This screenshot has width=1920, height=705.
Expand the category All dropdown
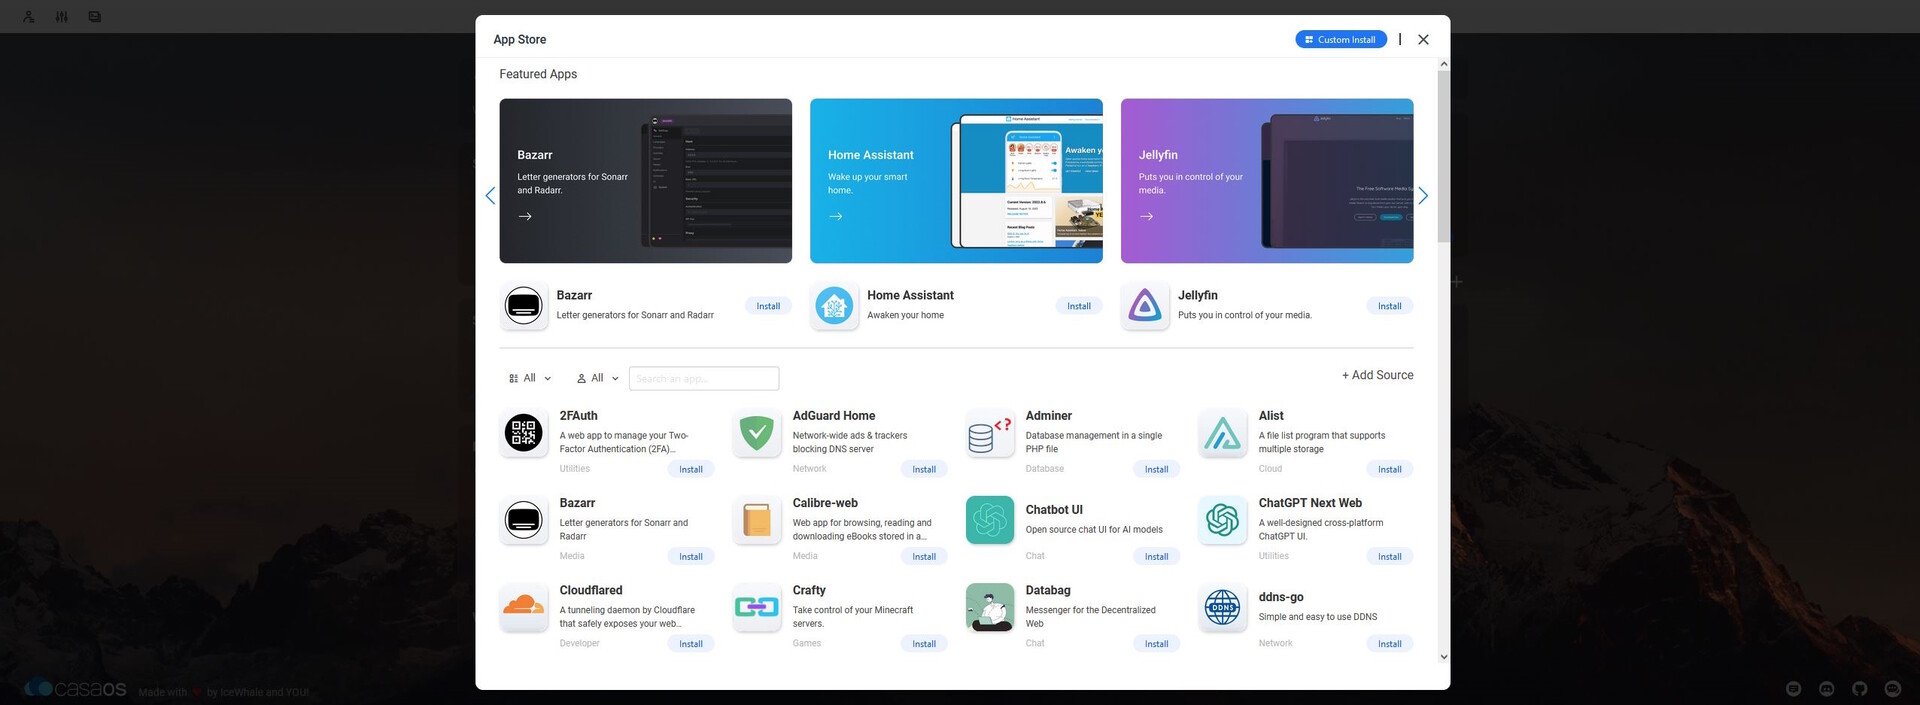click(x=530, y=378)
